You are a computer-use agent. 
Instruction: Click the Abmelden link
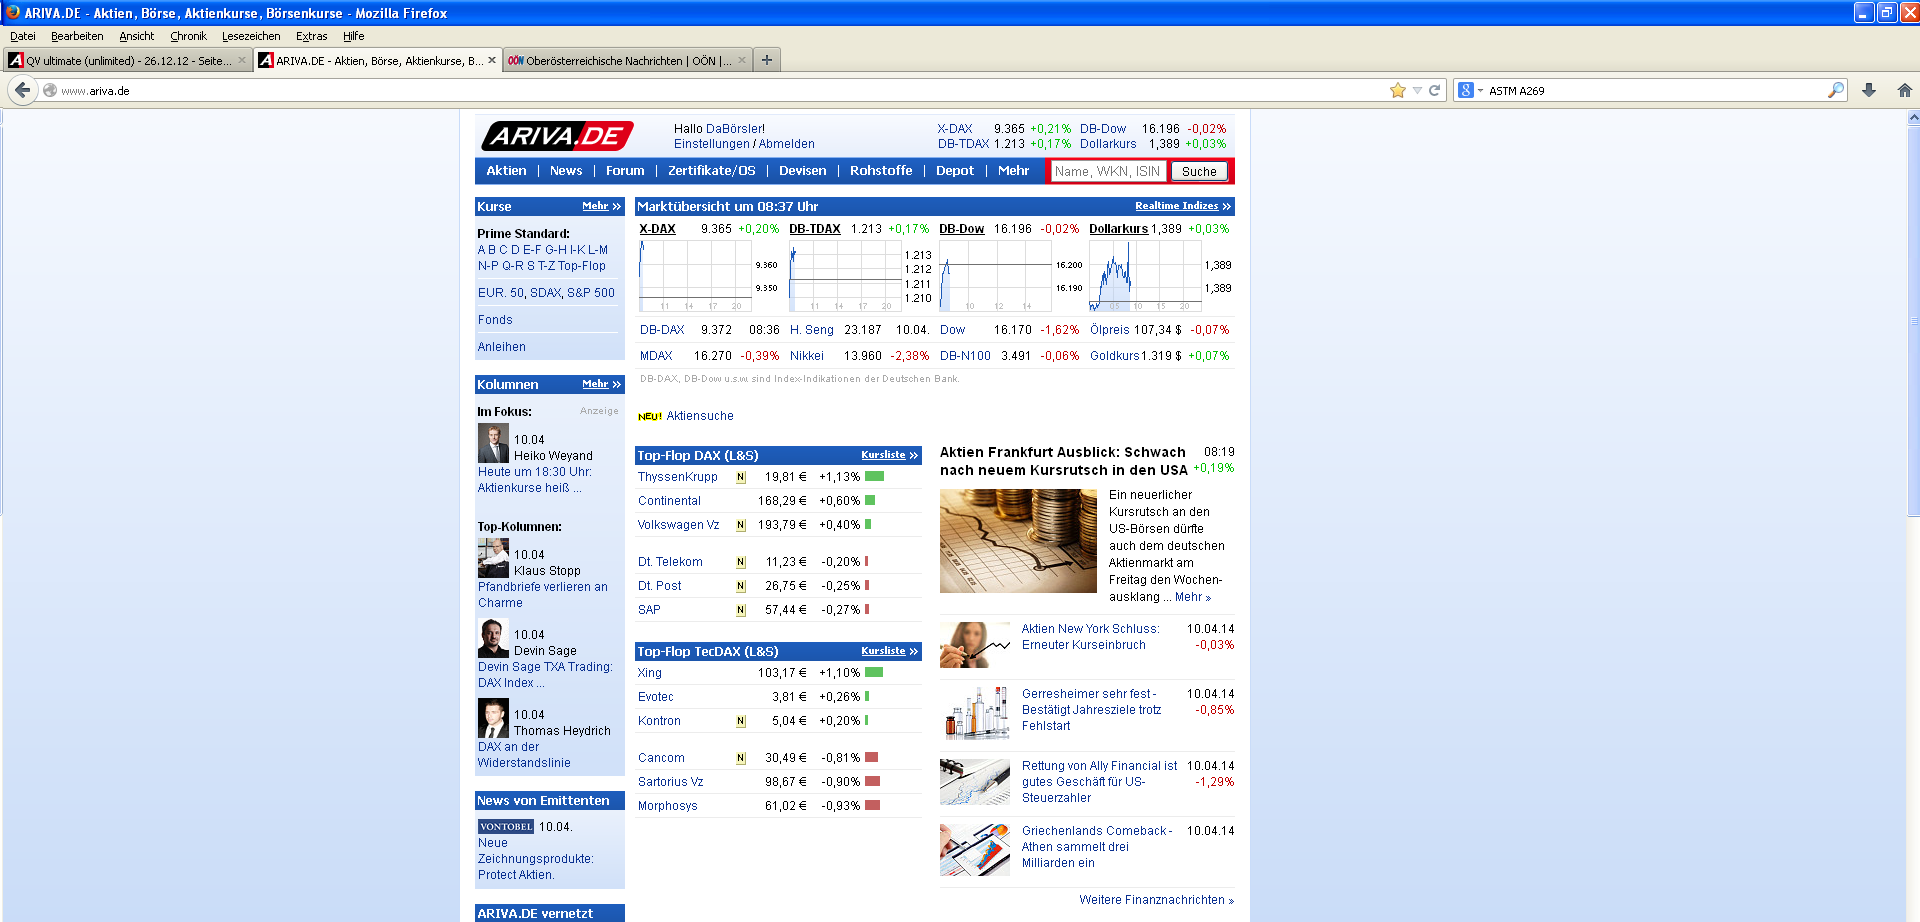coord(787,144)
